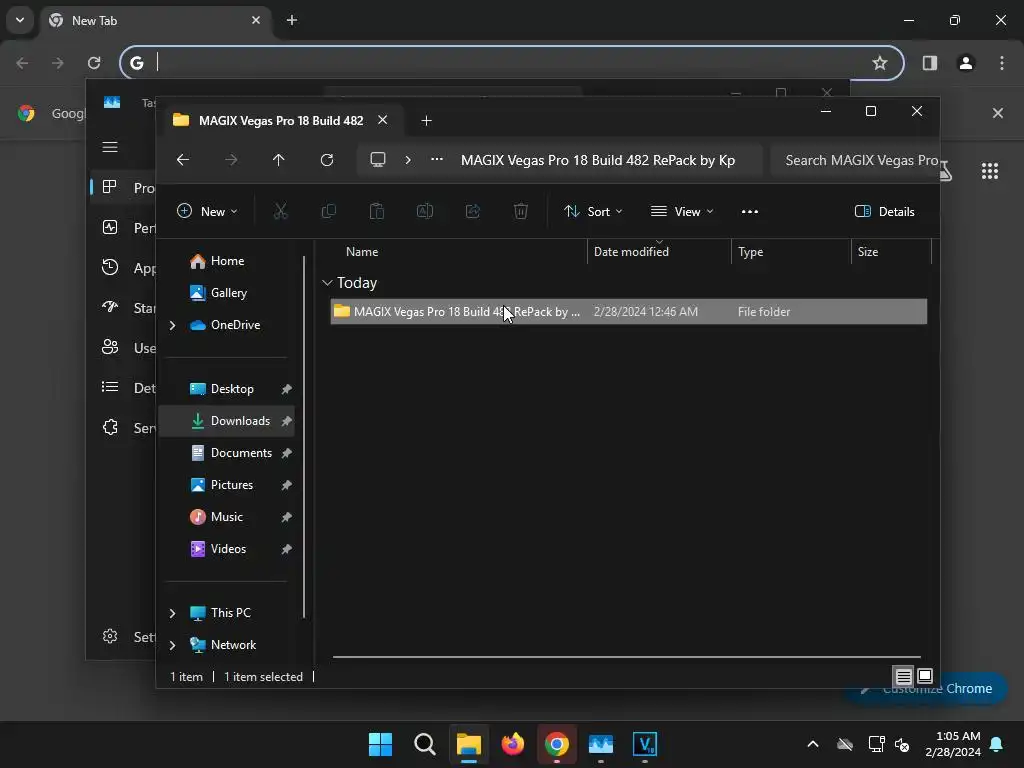Open the Music quick access folder
Image resolution: width=1024 pixels, height=768 pixels.
(226, 517)
